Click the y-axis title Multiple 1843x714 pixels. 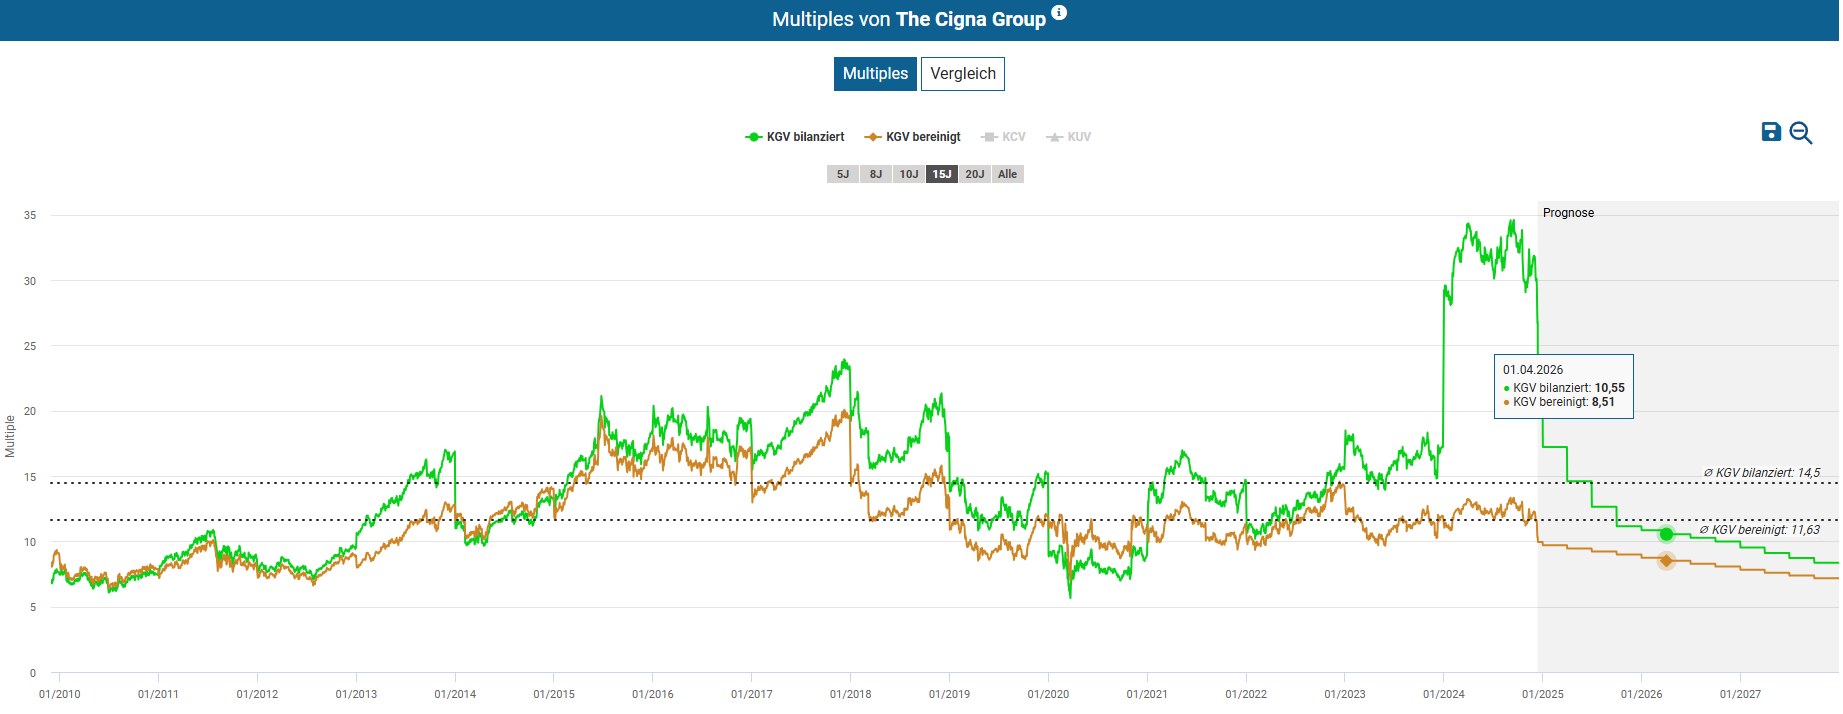[10, 437]
